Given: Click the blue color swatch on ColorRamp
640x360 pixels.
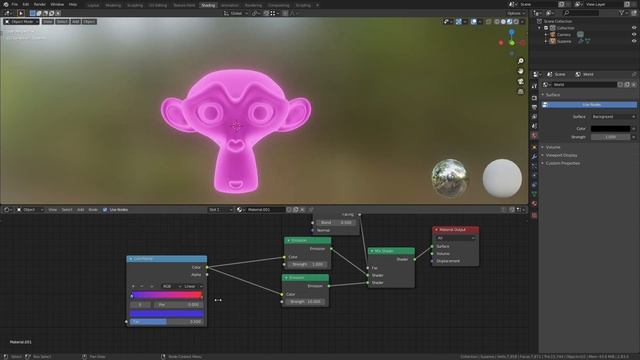Looking at the screenshot, I should [167, 314].
